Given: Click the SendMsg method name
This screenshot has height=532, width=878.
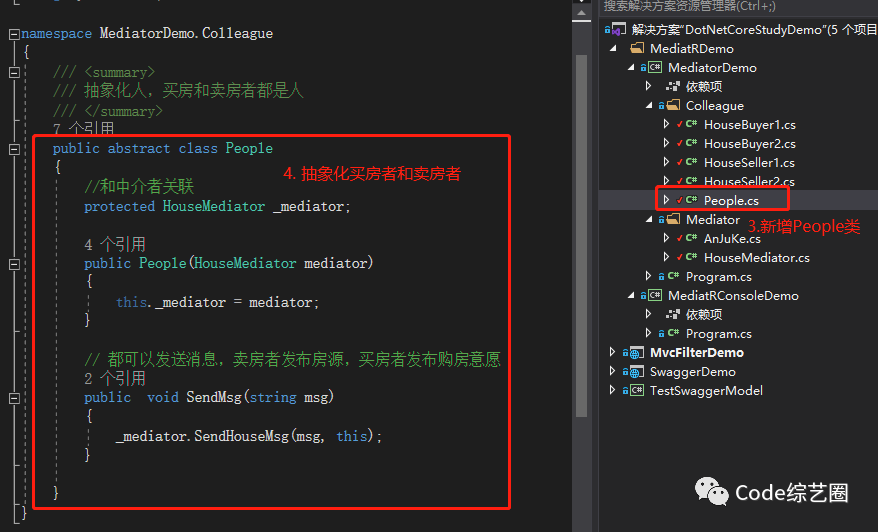Looking at the screenshot, I should [214, 397].
